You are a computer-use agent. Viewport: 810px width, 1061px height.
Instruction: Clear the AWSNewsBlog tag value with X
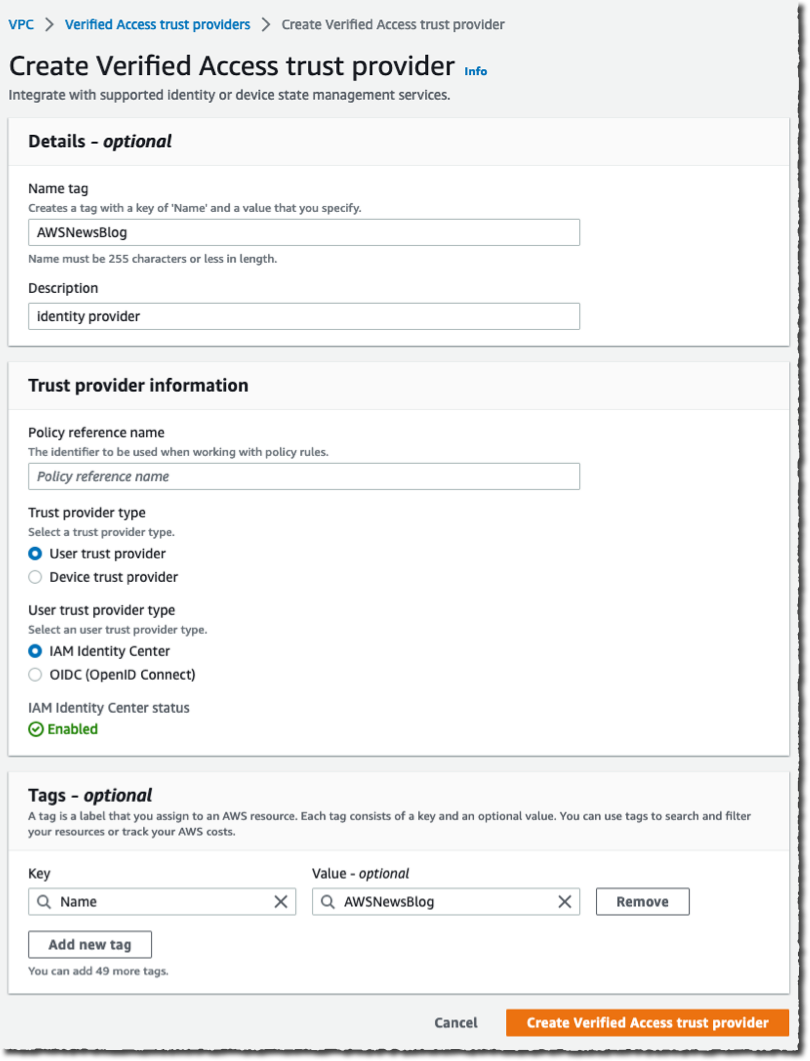point(565,901)
